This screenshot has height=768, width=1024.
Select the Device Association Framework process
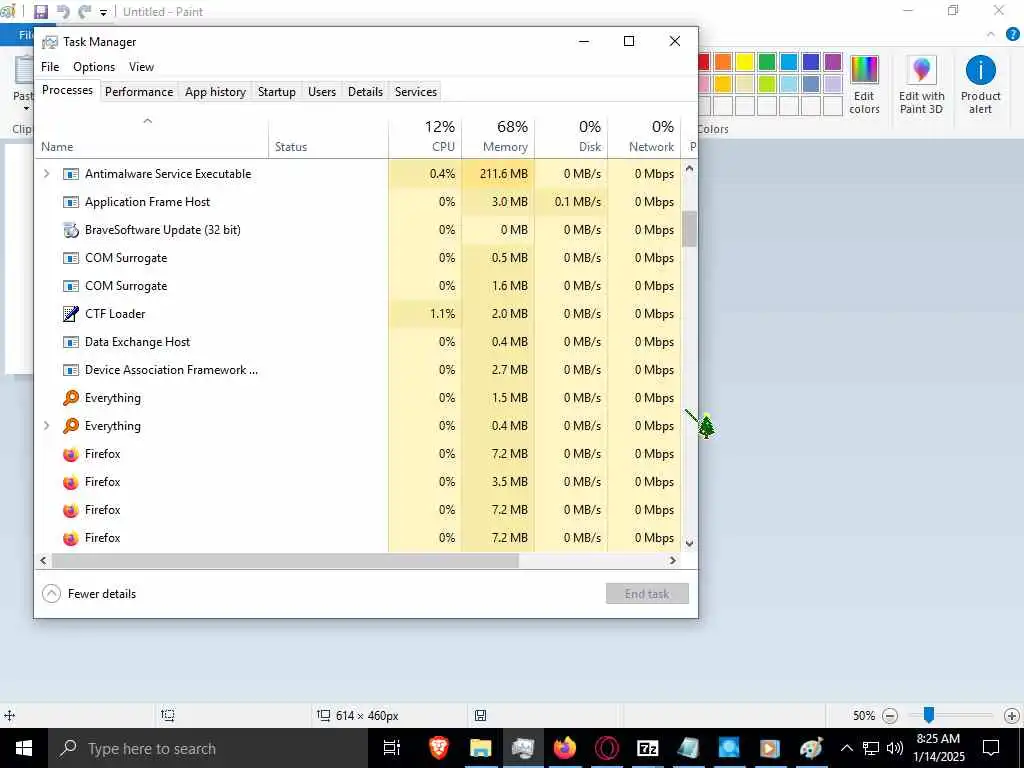[x=358, y=370]
